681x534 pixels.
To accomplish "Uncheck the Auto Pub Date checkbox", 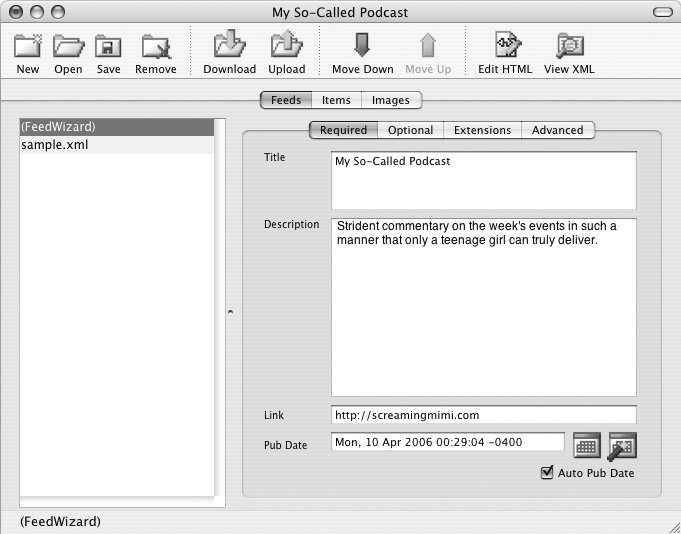I will pyautogui.click(x=547, y=473).
